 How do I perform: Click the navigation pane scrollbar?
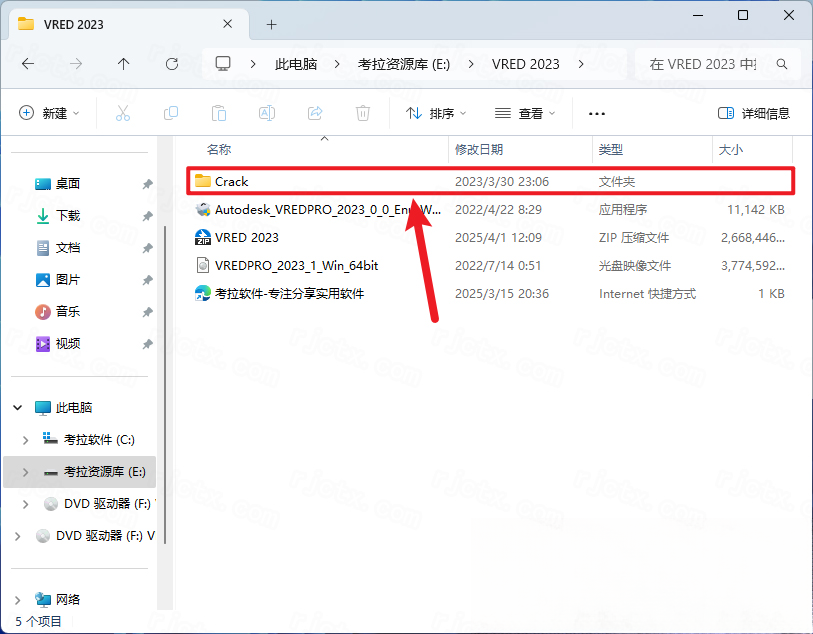coord(165,385)
